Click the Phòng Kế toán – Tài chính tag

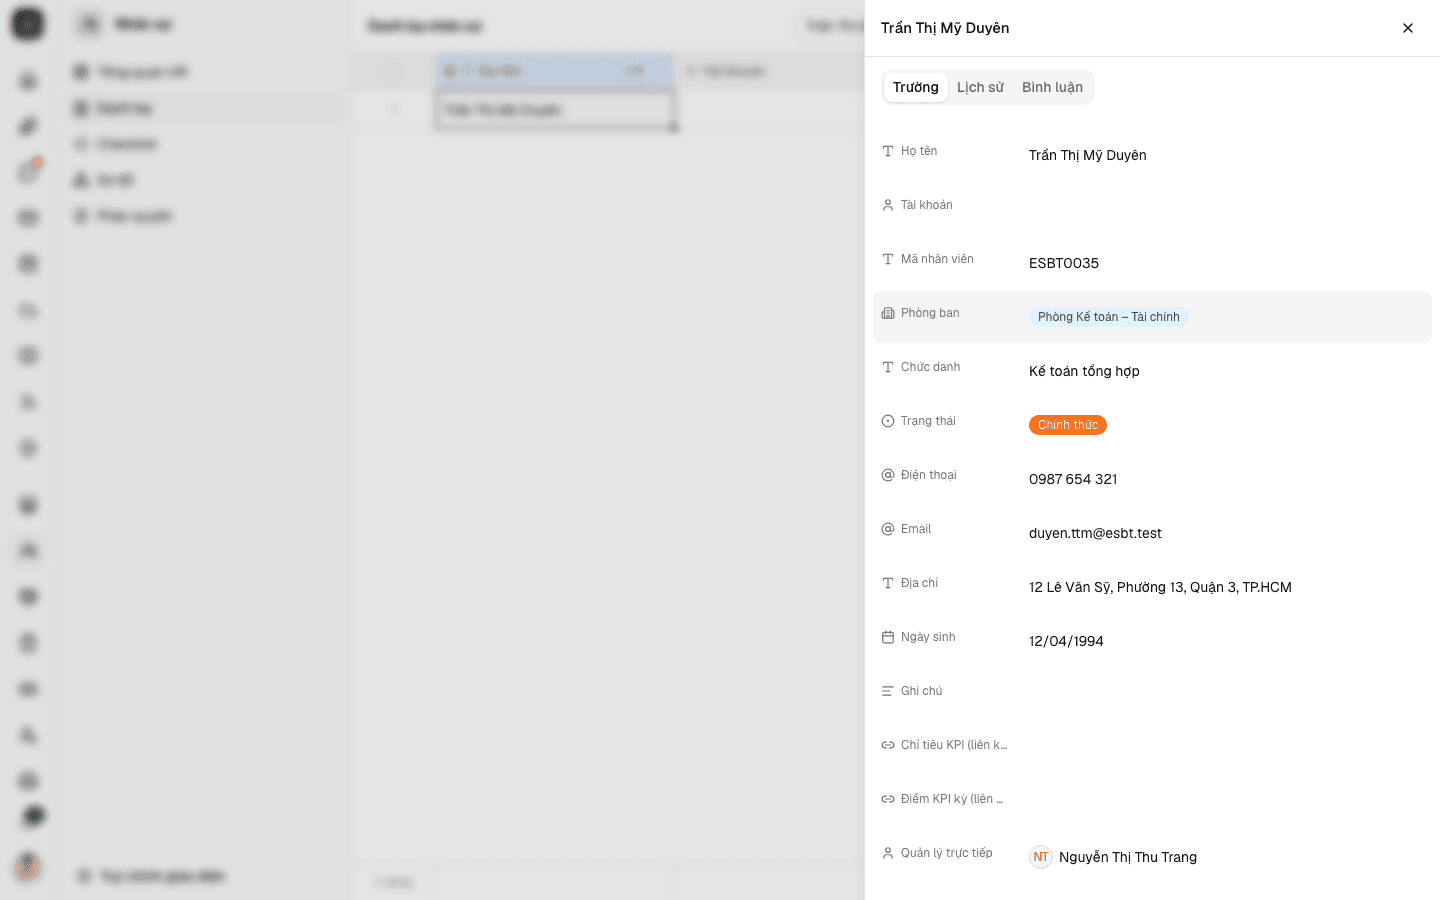click(x=1108, y=317)
